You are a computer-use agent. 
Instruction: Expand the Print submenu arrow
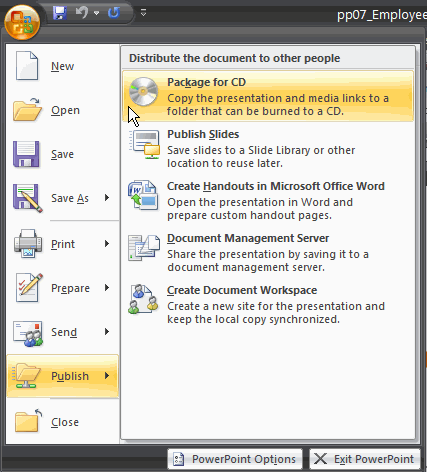pyautogui.click(x=107, y=244)
